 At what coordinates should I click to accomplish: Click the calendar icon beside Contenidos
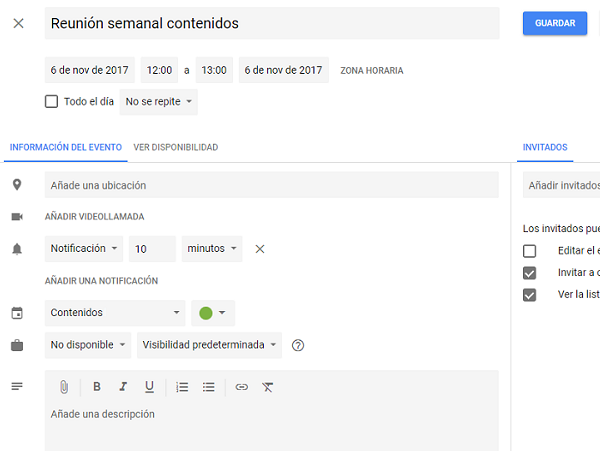17,313
